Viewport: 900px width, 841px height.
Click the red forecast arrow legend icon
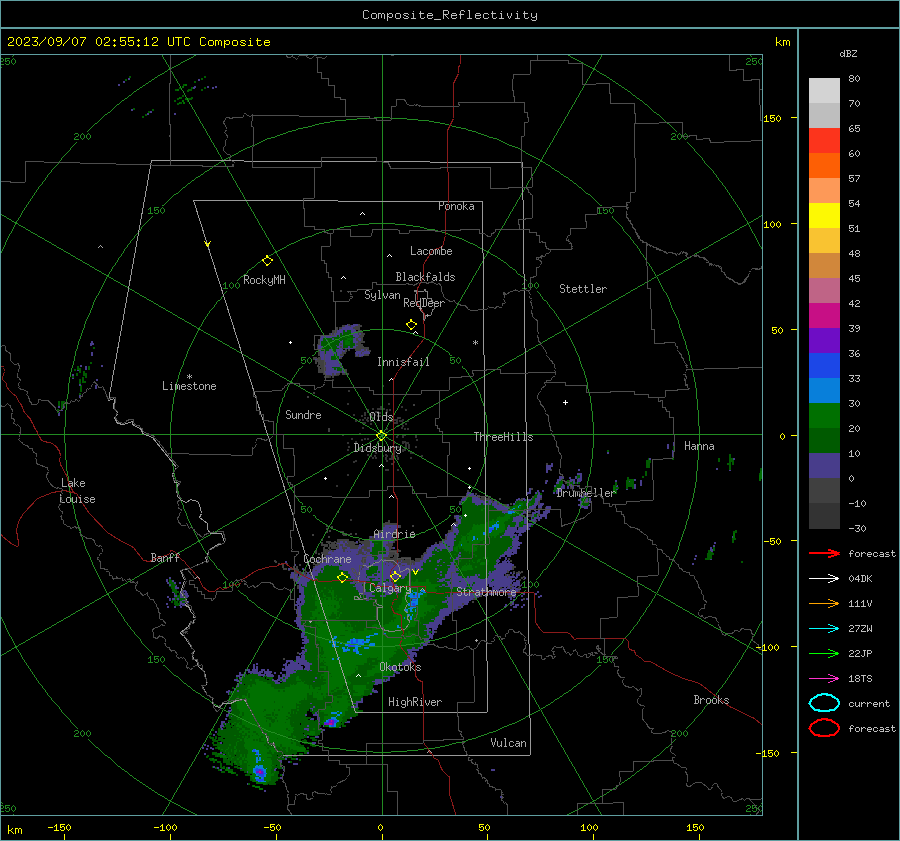[x=824, y=553]
